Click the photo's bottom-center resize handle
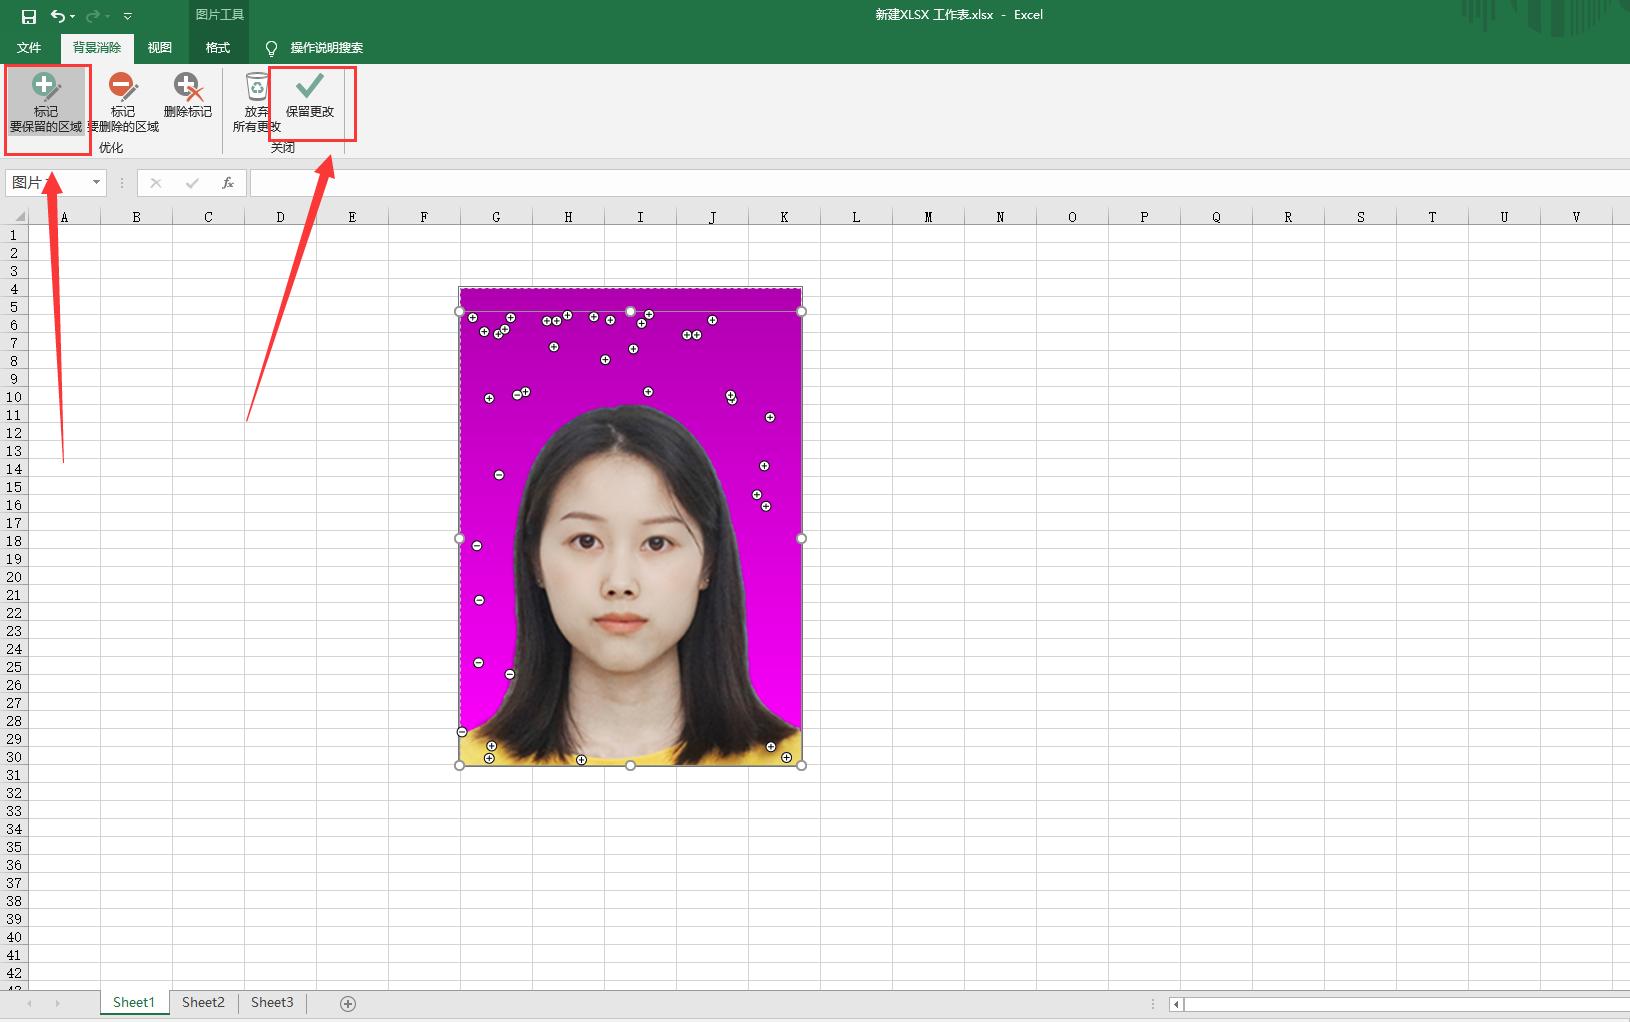 [x=630, y=764]
